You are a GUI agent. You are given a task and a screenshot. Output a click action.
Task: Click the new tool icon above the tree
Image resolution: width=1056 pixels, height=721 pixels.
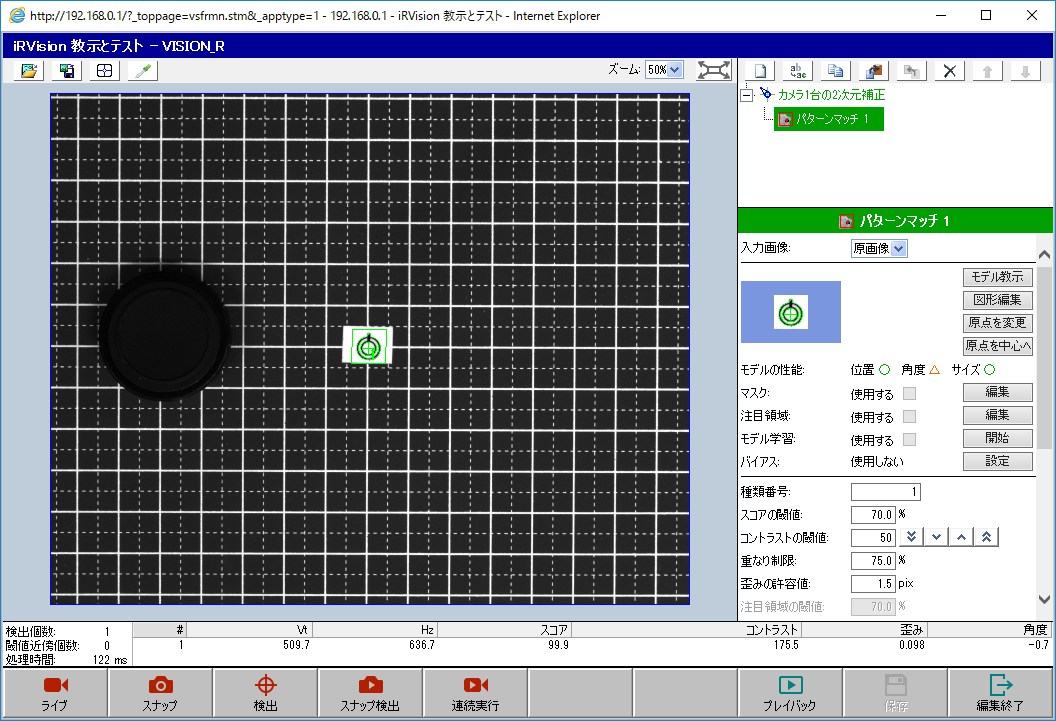pos(761,71)
